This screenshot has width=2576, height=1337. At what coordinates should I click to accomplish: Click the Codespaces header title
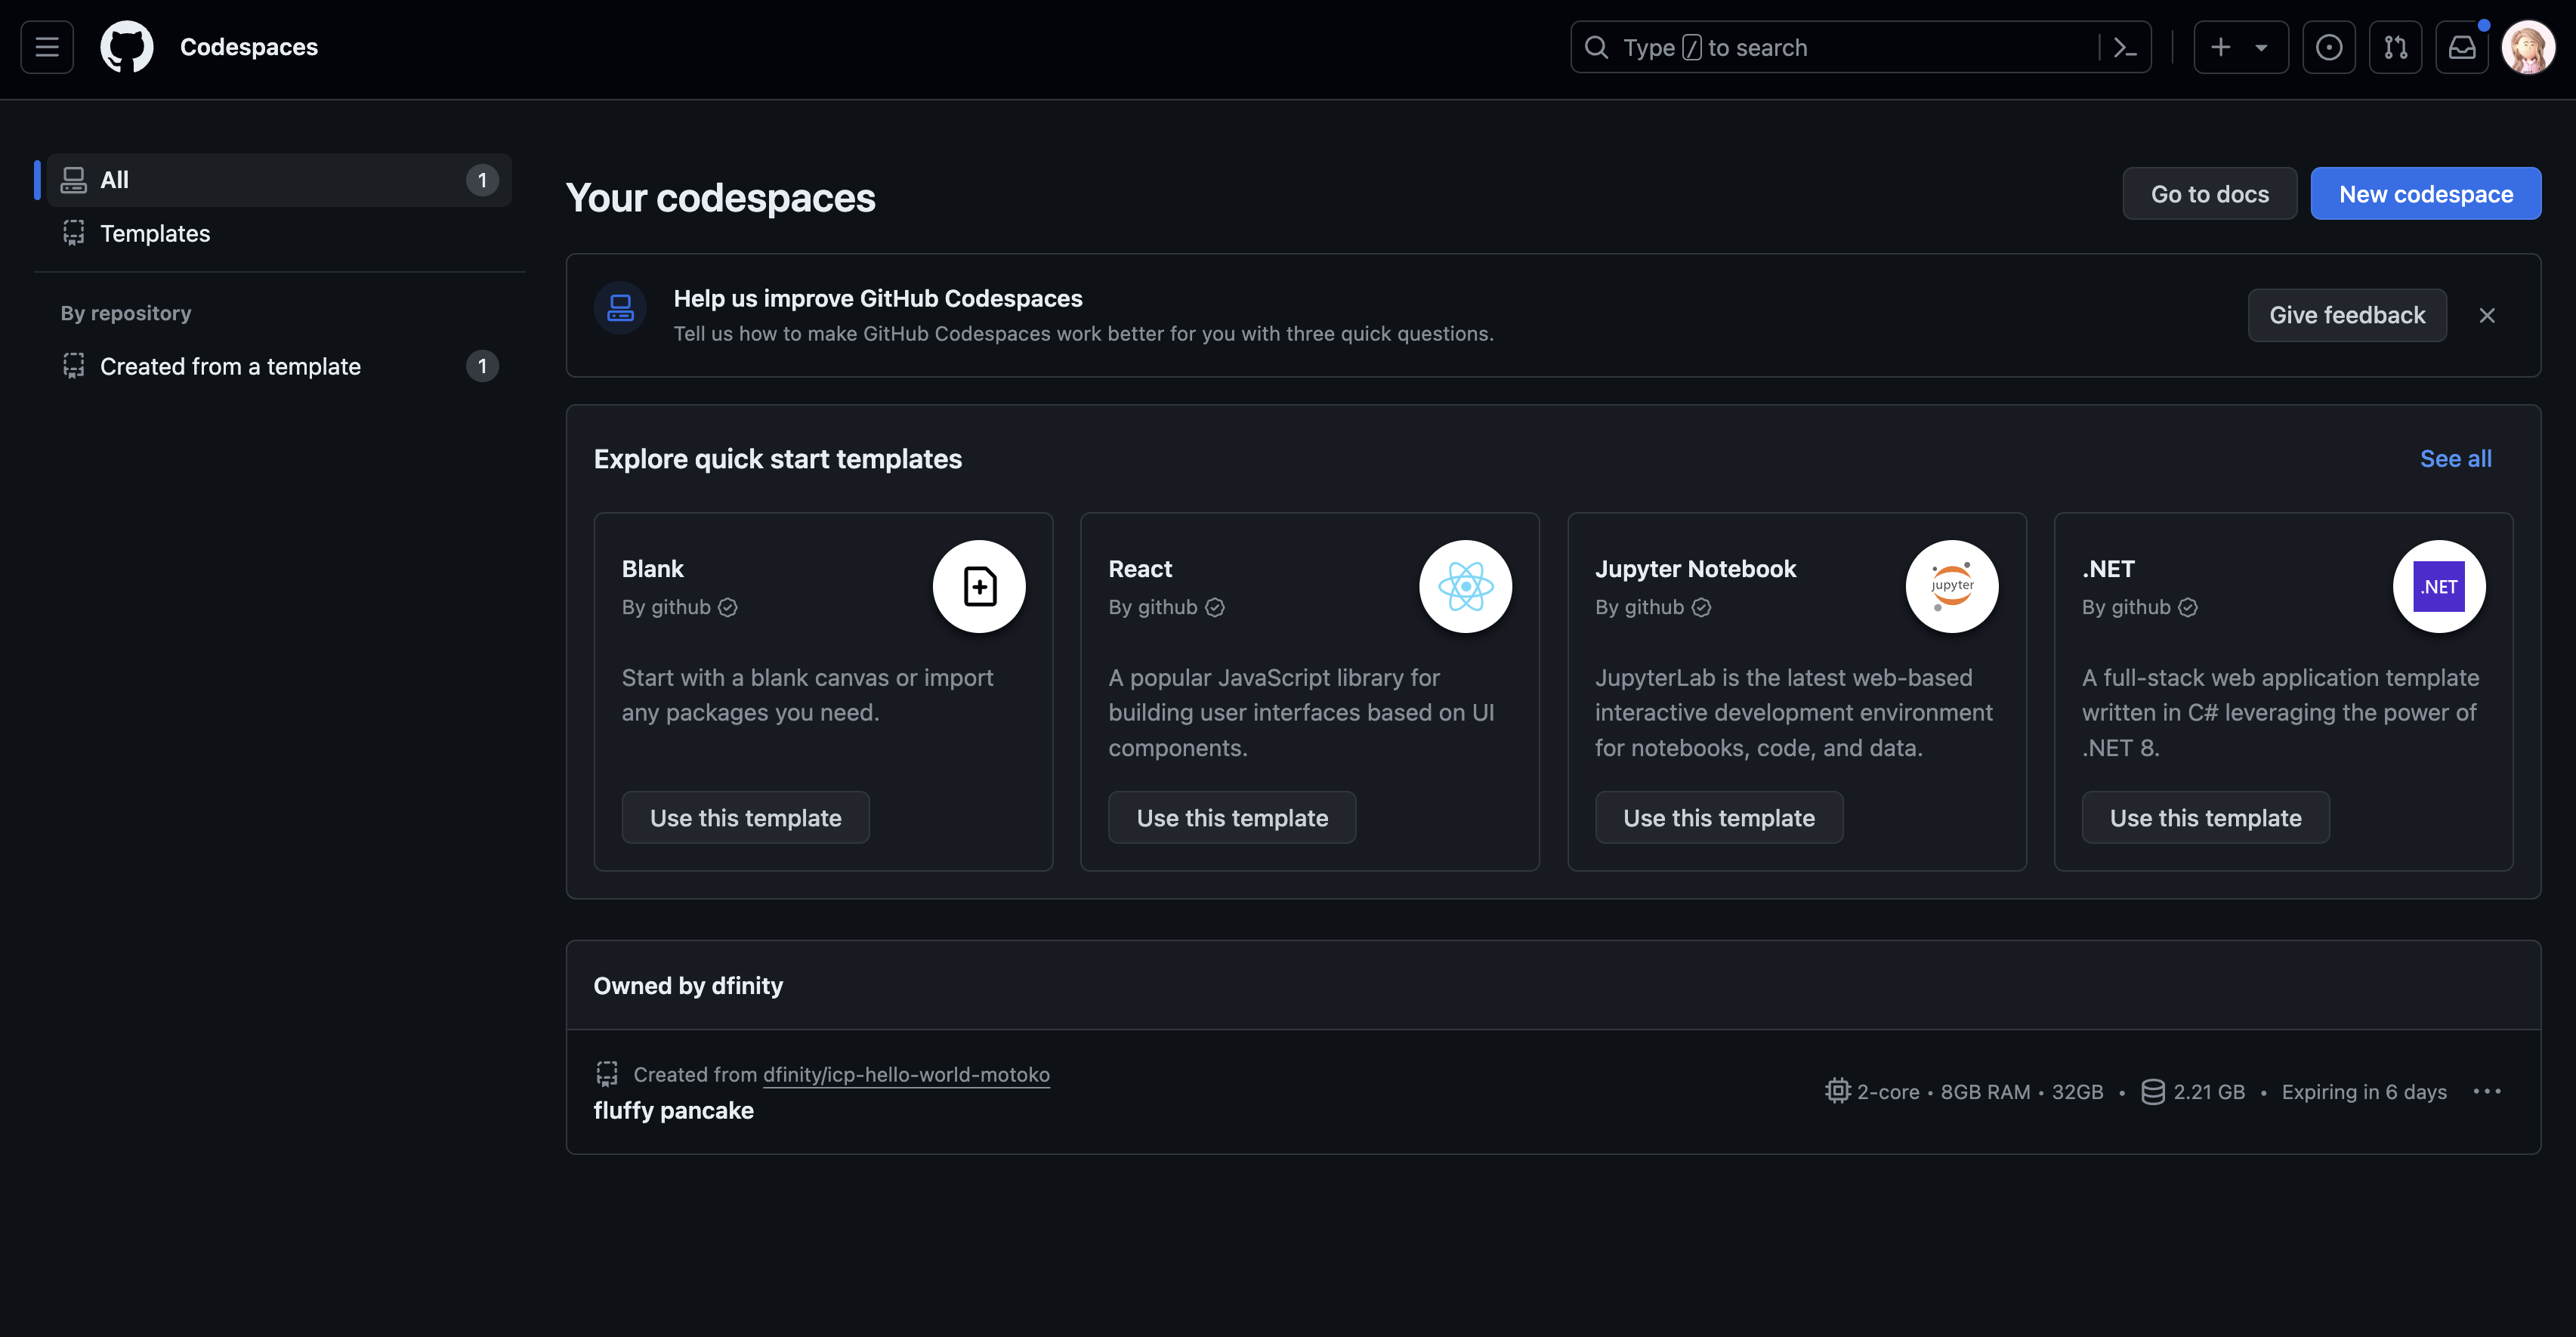point(249,47)
